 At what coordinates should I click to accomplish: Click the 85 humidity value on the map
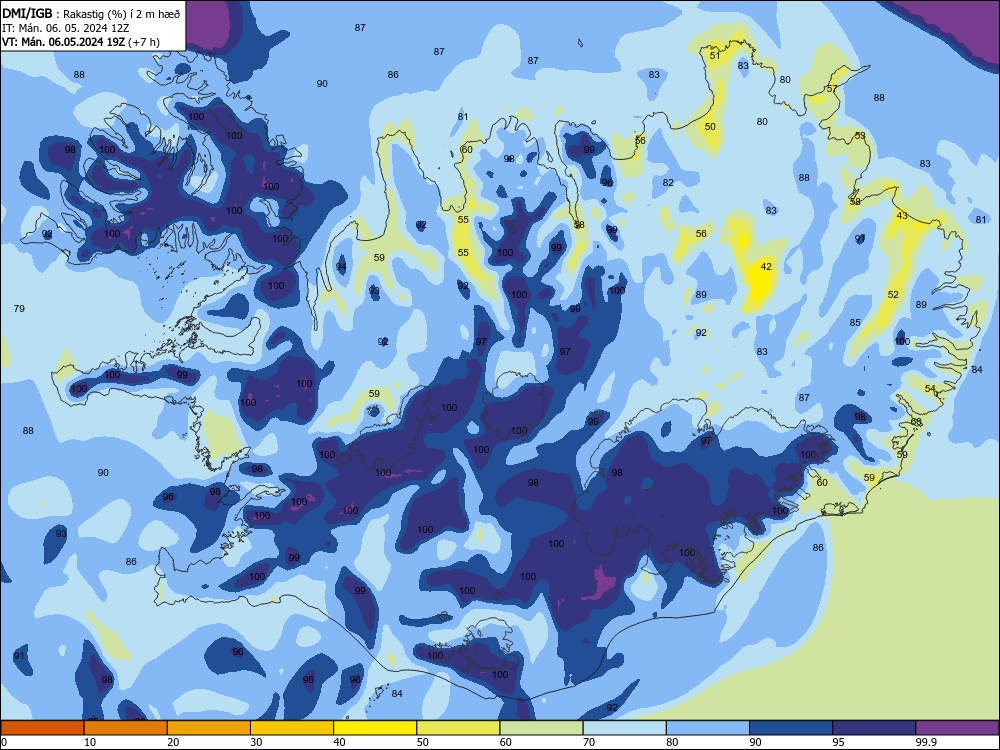pos(855,323)
